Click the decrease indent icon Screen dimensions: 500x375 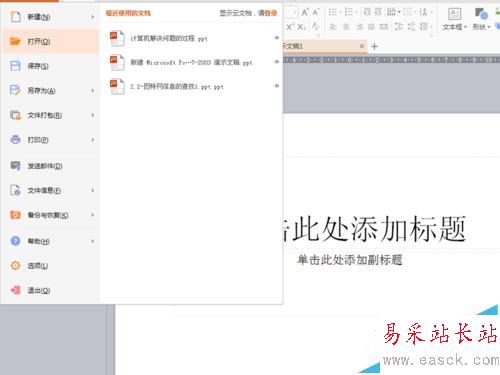367,12
